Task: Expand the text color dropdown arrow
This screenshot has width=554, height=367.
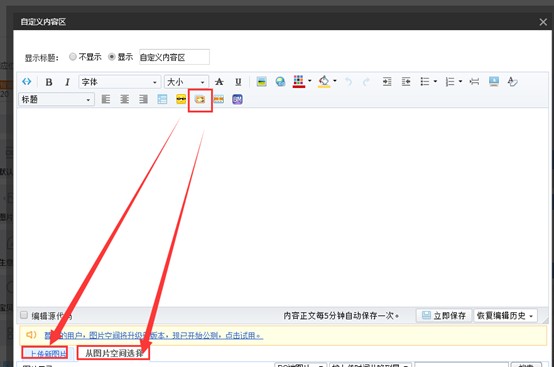Action: (310, 81)
